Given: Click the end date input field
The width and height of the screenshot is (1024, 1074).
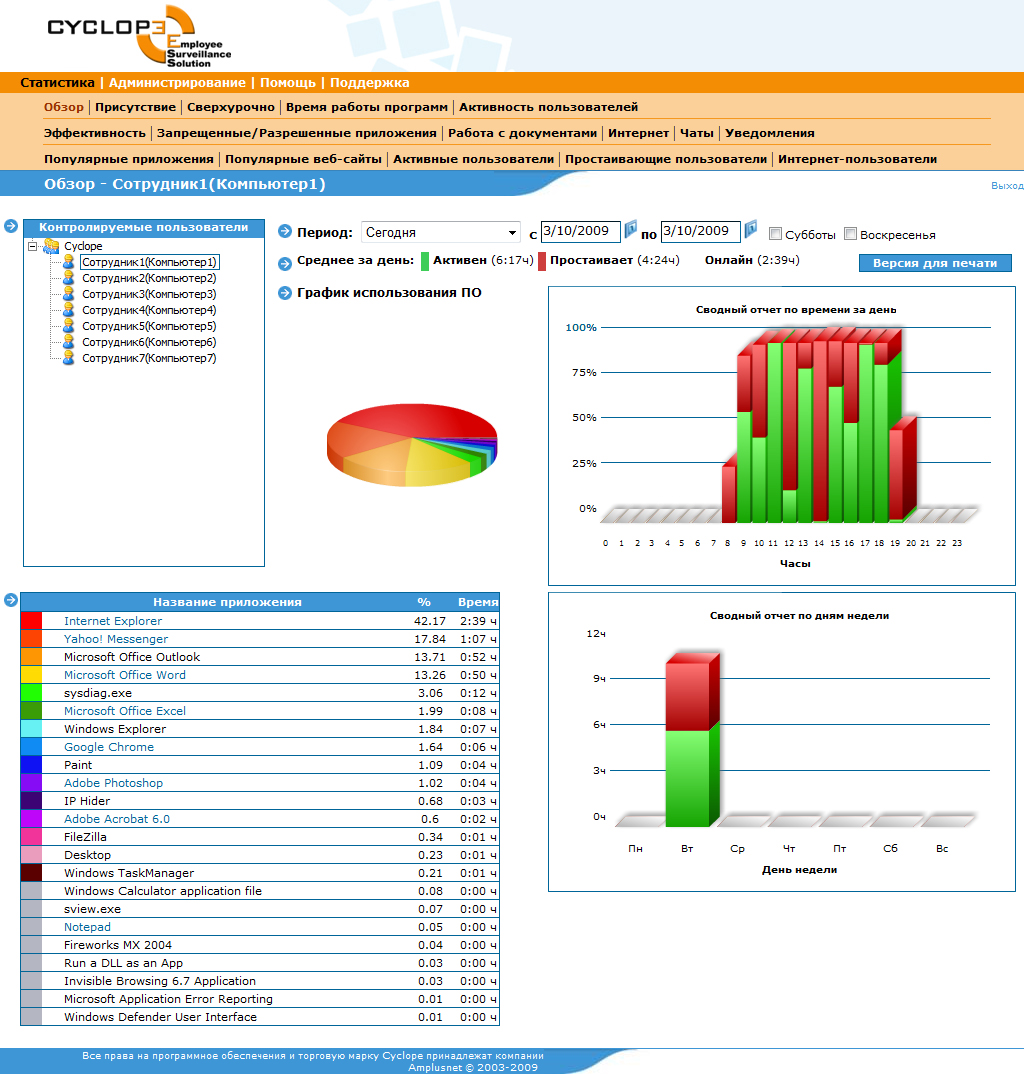Looking at the screenshot, I should click(x=701, y=231).
